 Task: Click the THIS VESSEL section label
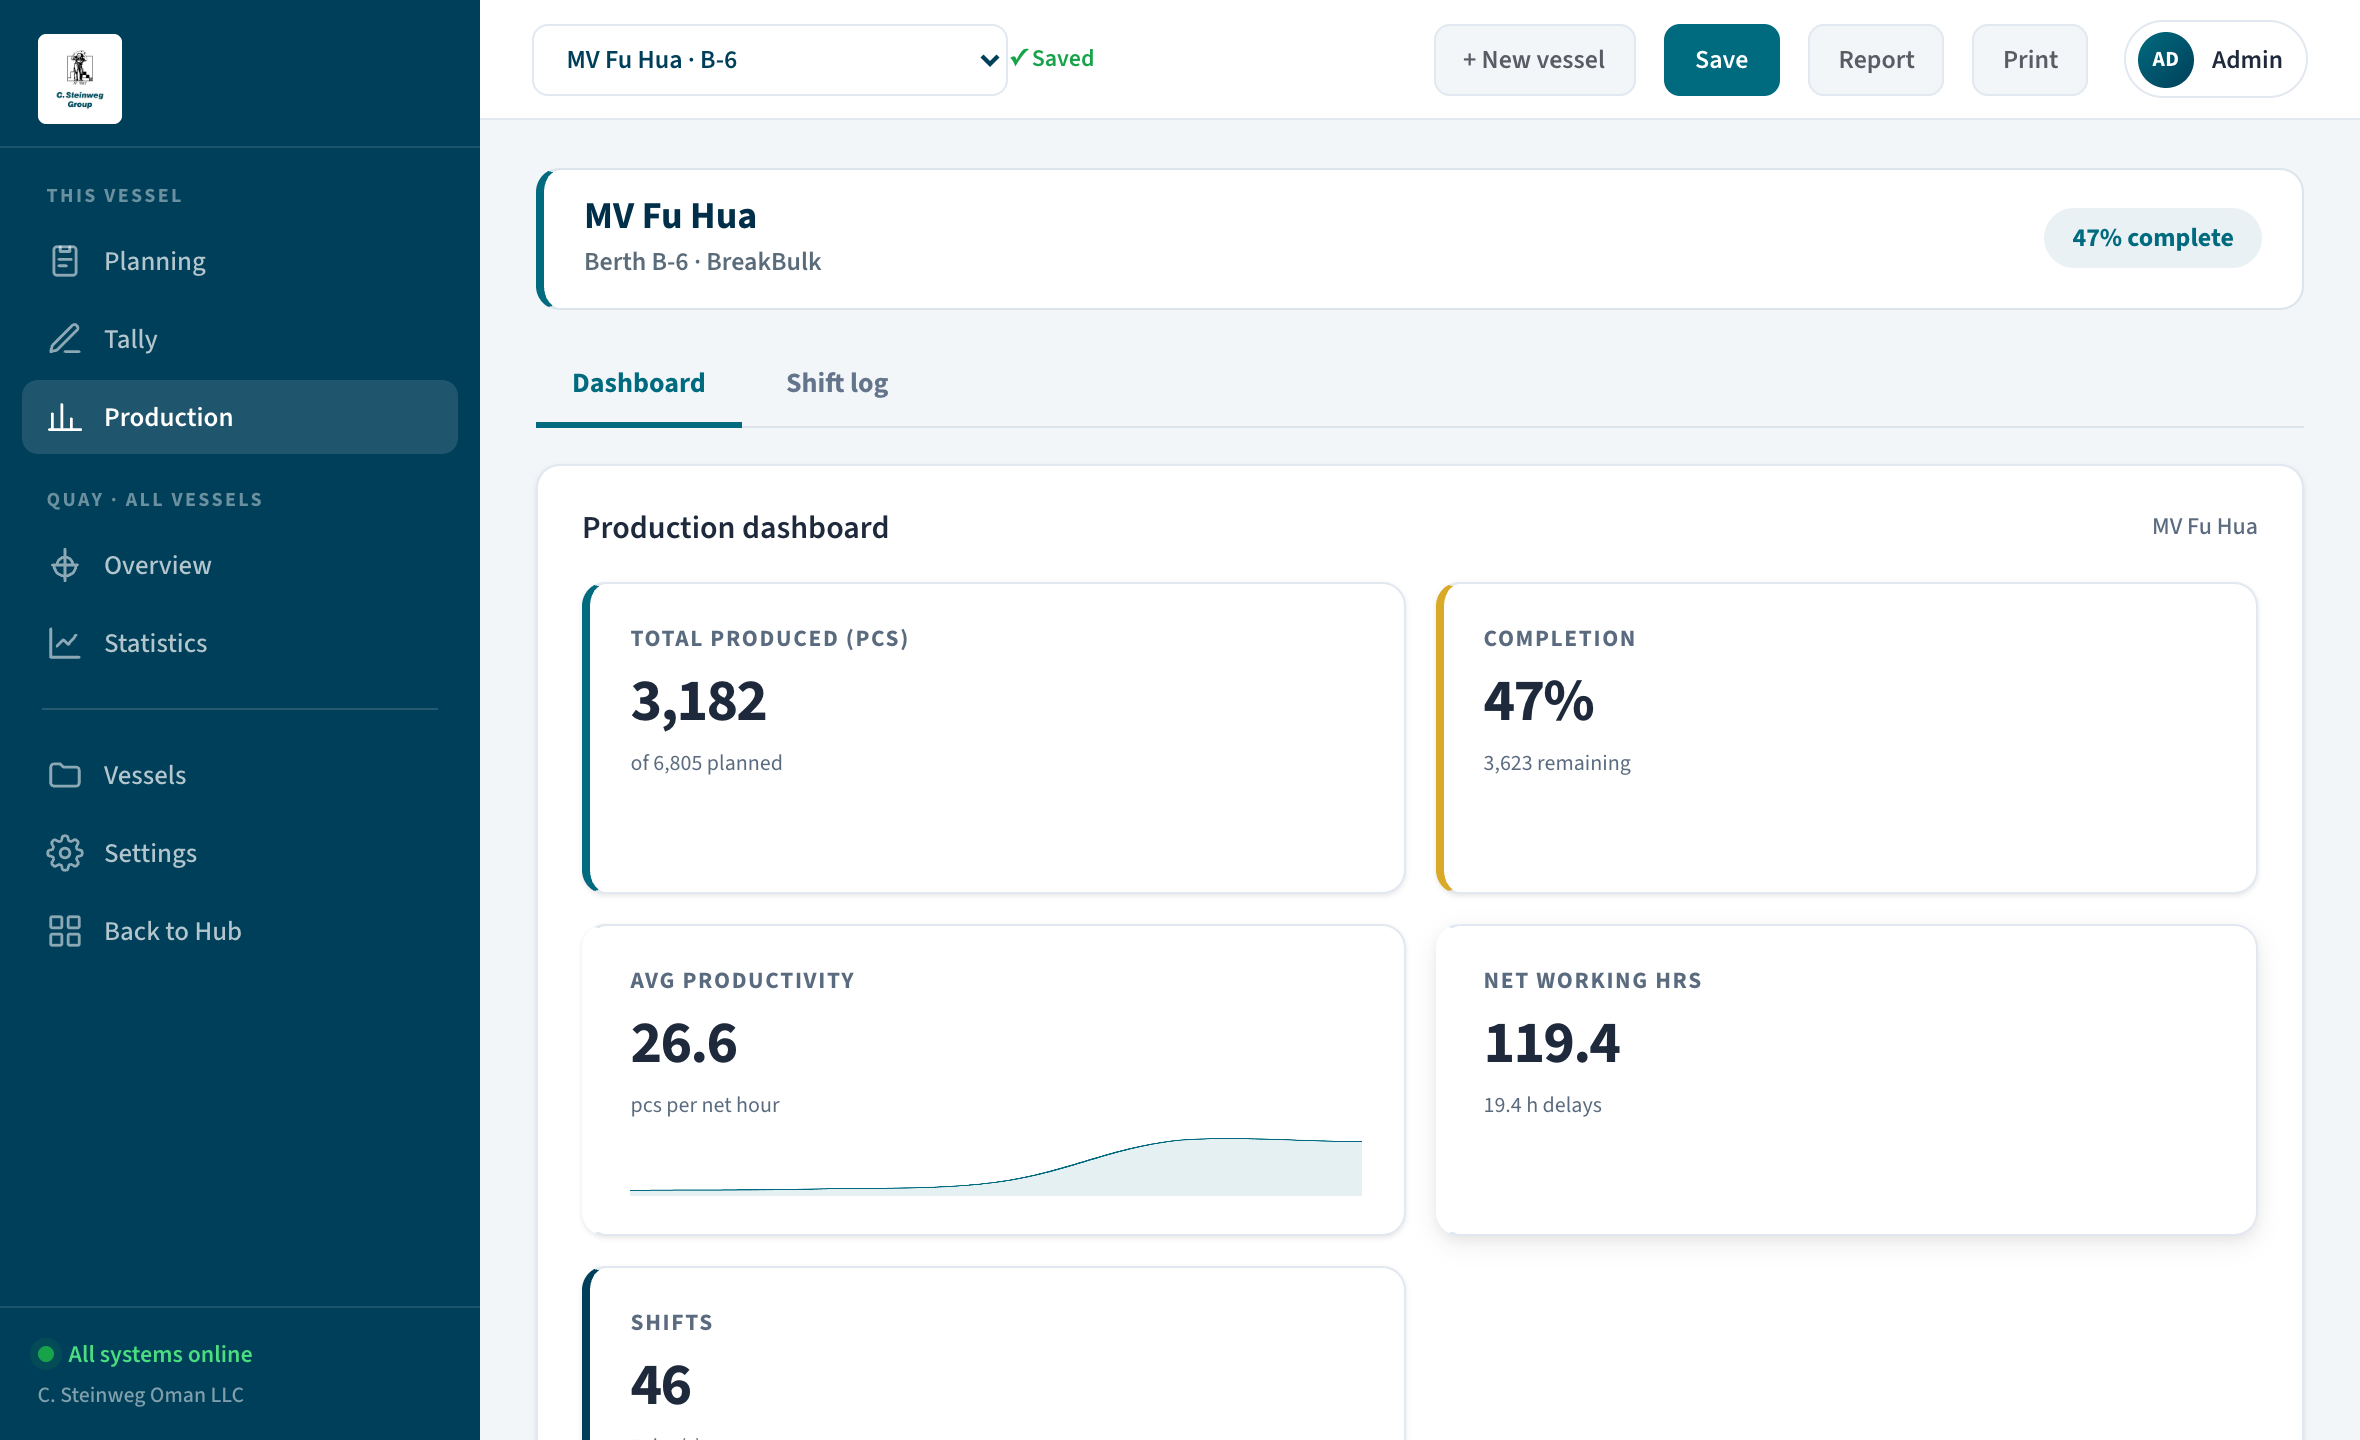tap(114, 196)
